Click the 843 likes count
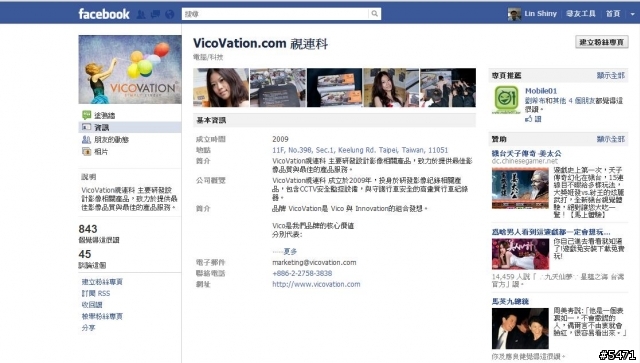This screenshot has height=363, width=640. (88, 229)
